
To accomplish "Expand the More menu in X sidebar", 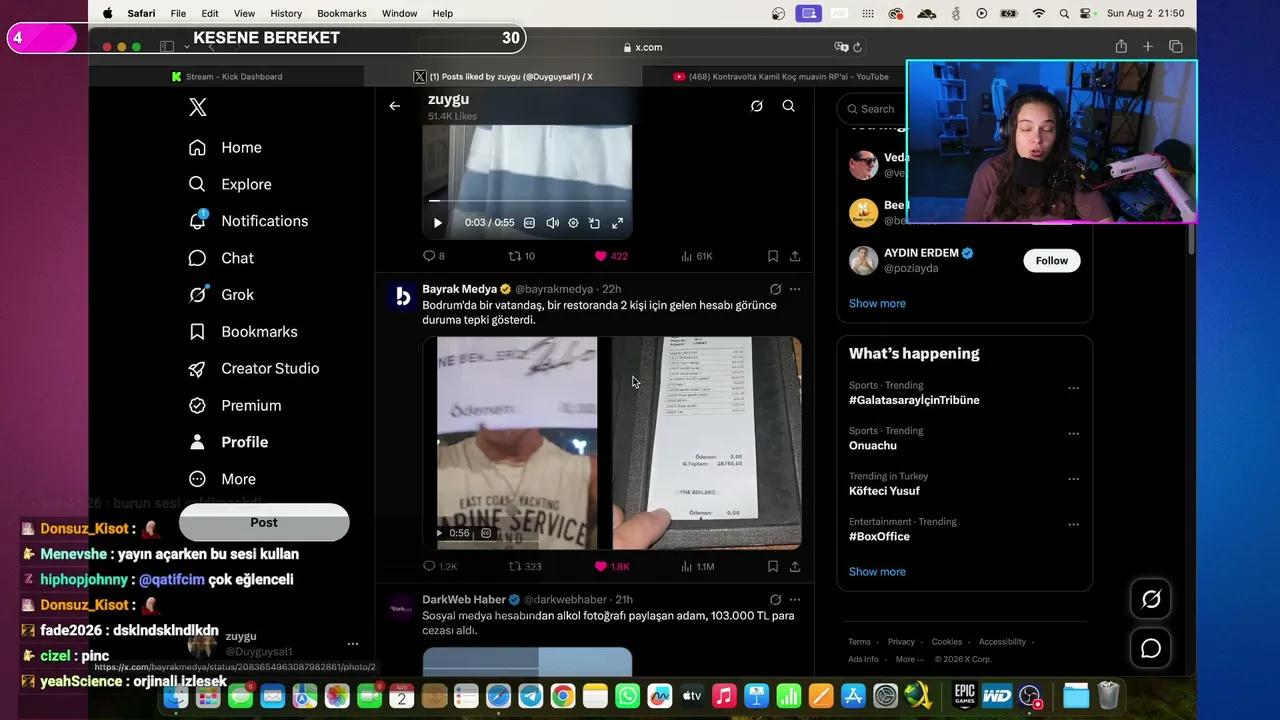I will click(222, 479).
